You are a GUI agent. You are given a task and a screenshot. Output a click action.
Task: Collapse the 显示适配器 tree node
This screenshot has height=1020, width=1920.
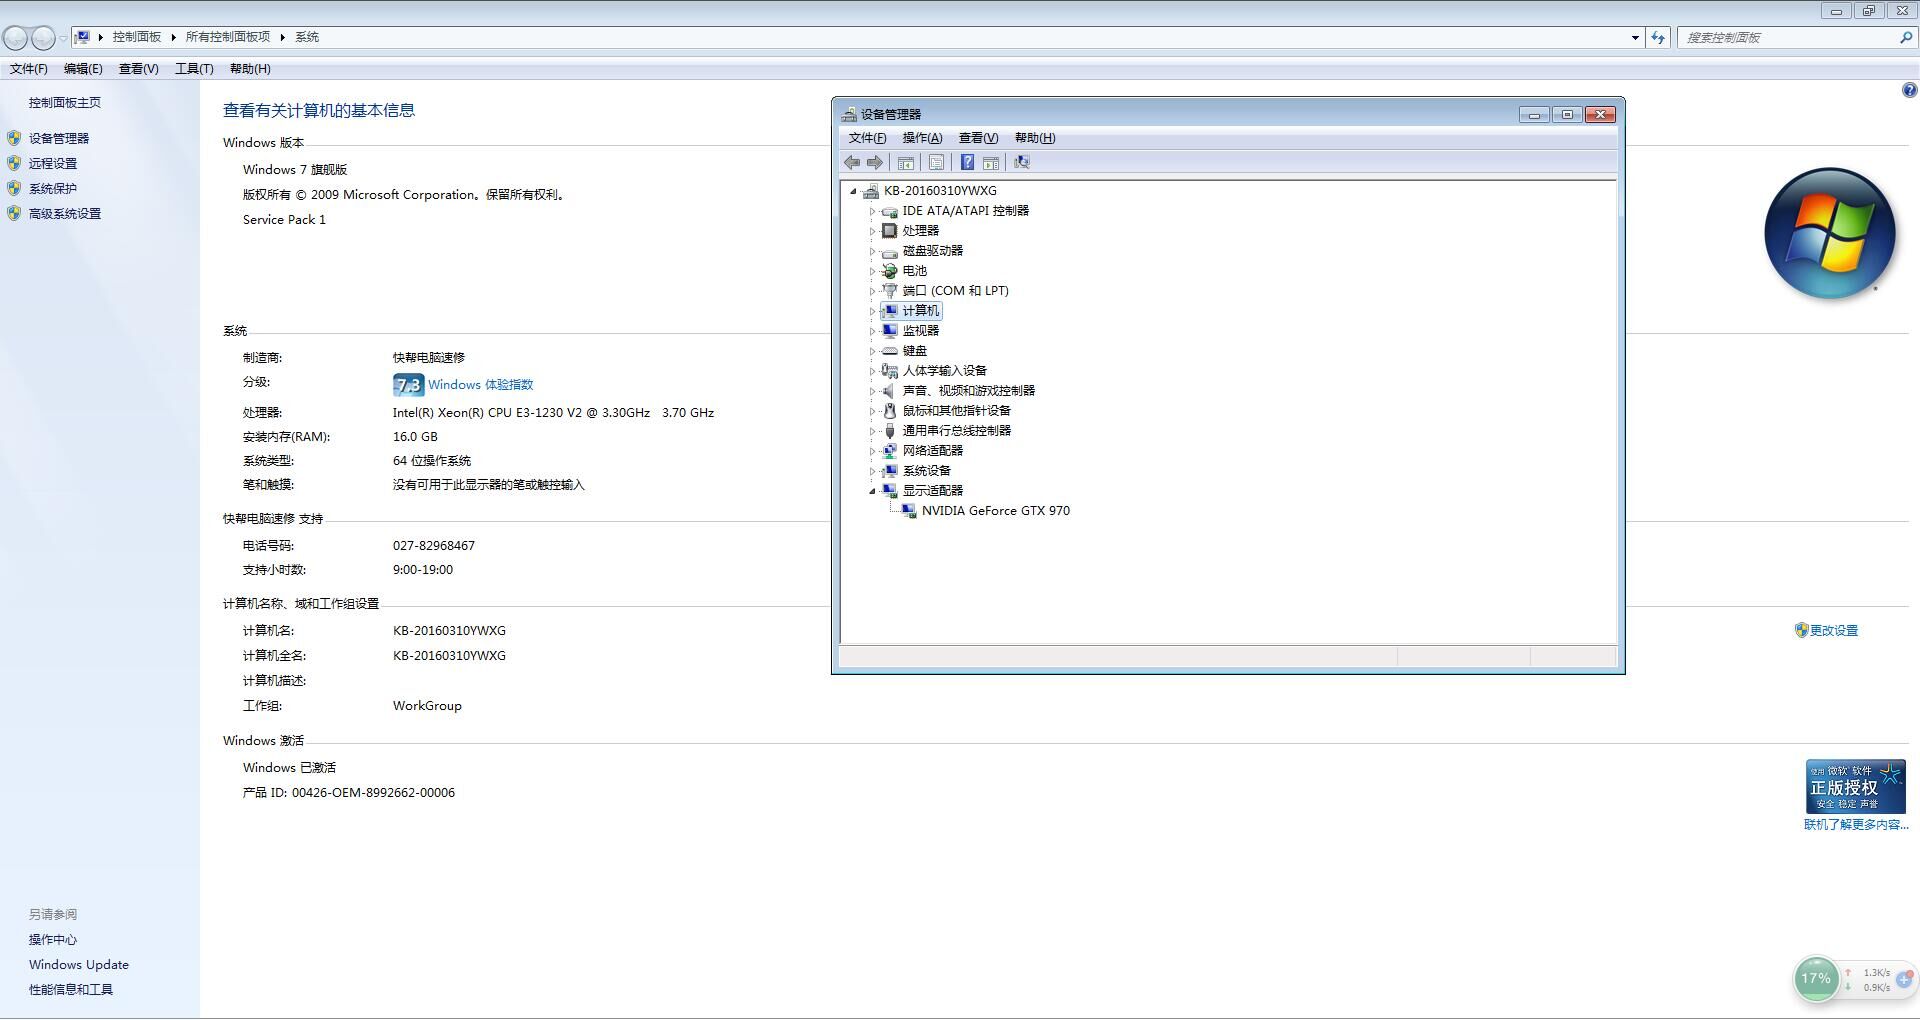(x=872, y=491)
